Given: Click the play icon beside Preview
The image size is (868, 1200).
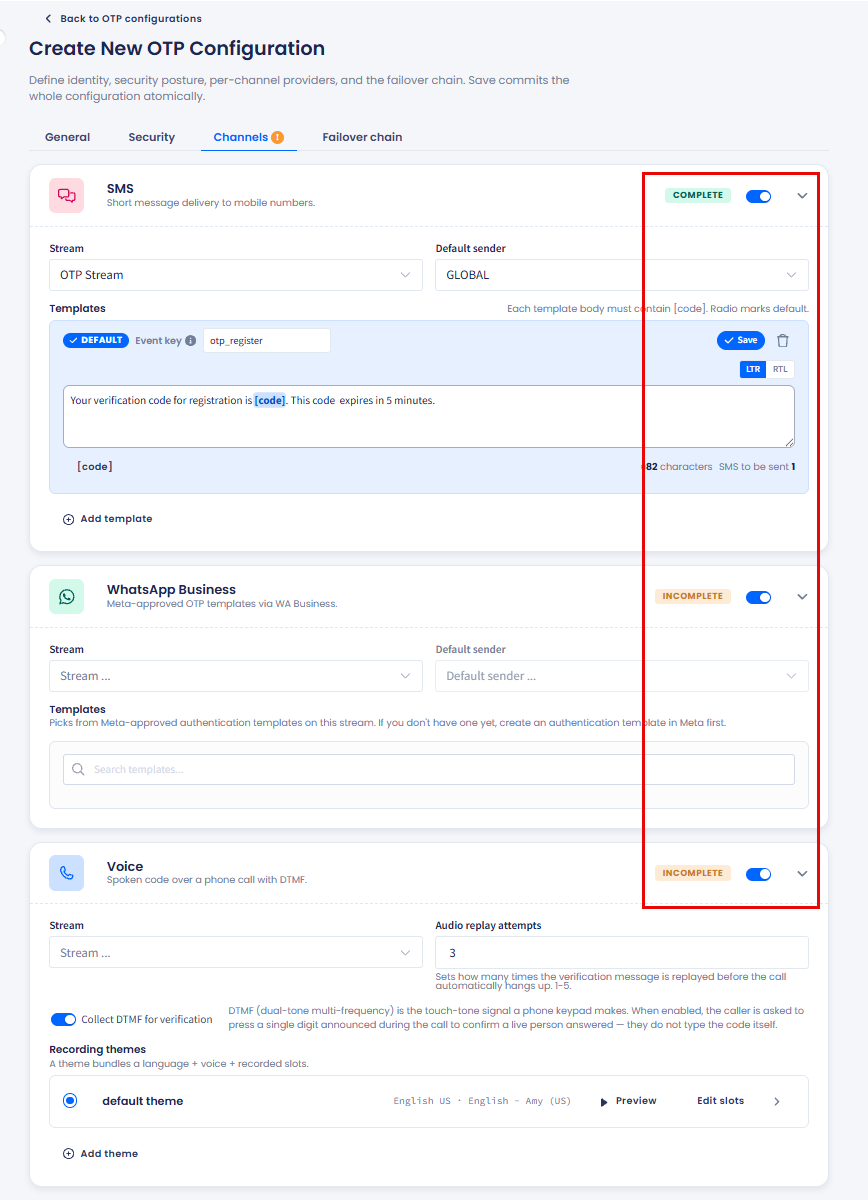Looking at the screenshot, I should (x=604, y=1101).
